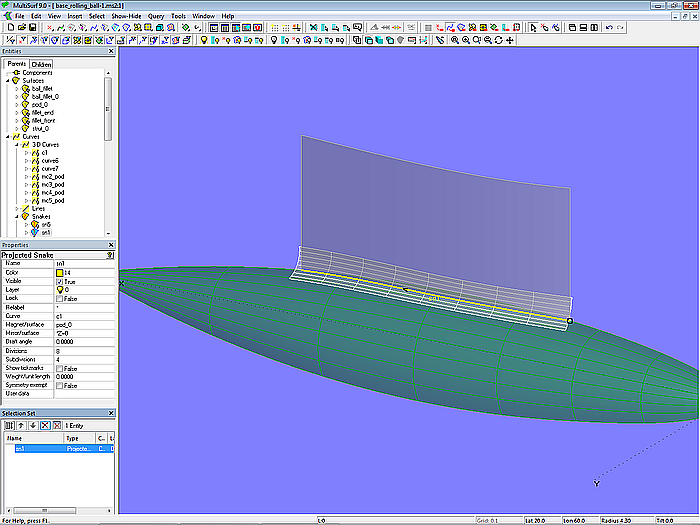Click the red X clear selection icon
Viewport: 700px width, 525px height.
(47, 425)
